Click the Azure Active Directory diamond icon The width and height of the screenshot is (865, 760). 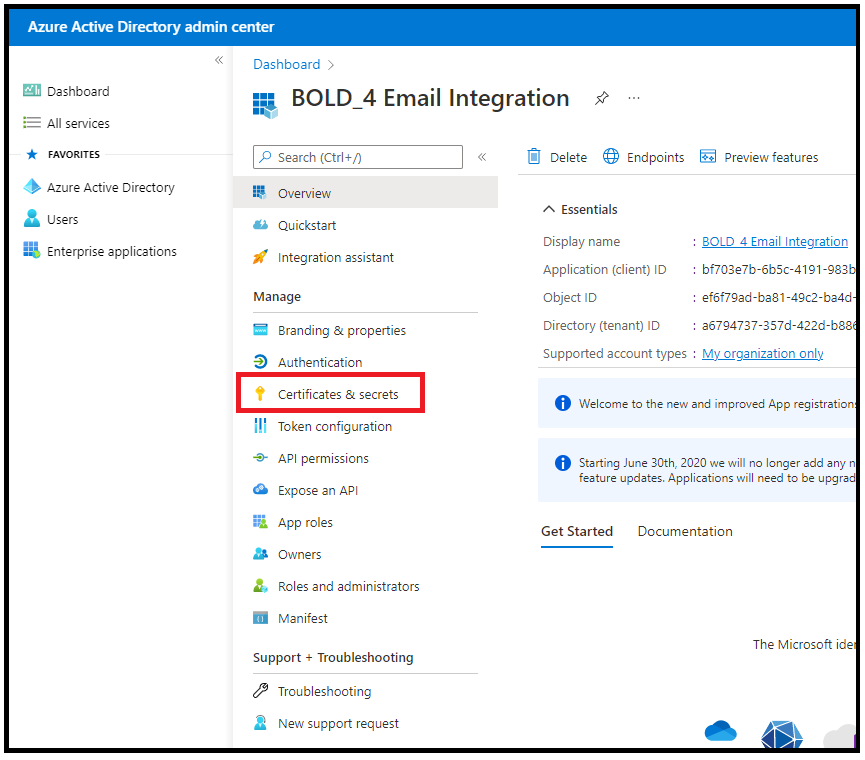pos(32,186)
